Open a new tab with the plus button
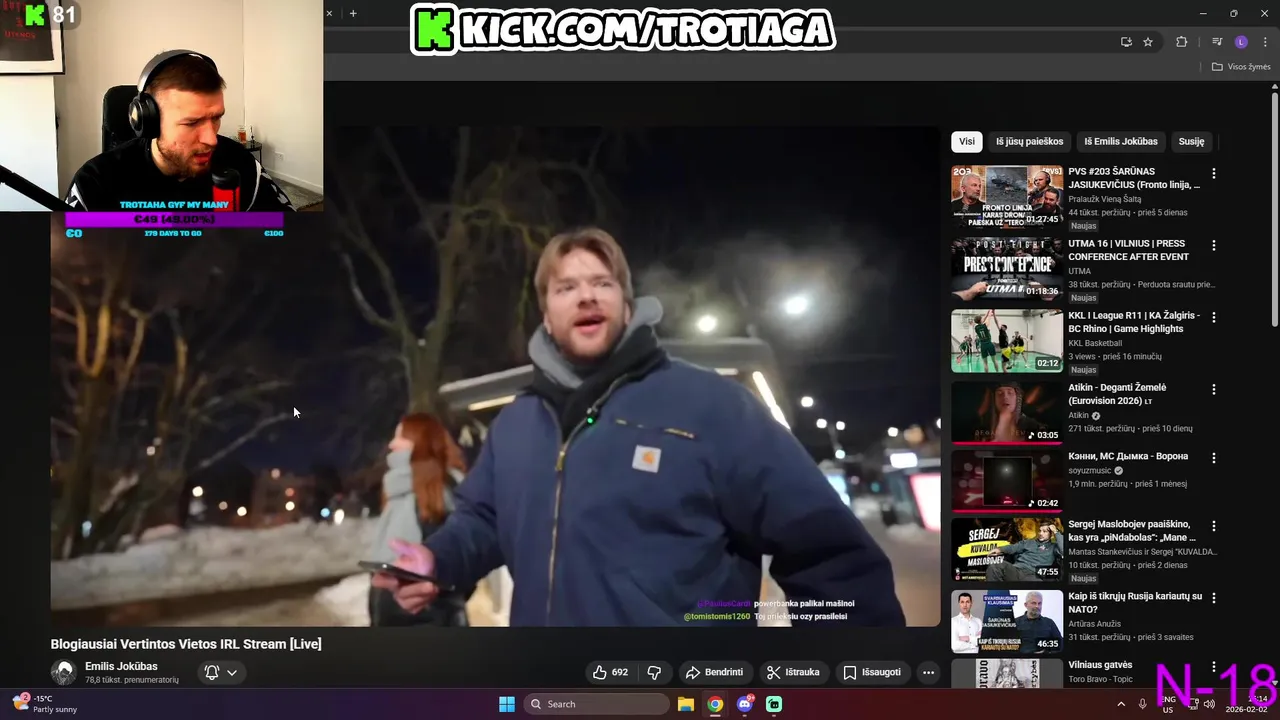Image resolution: width=1280 pixels, height=720 pixels. [353, 13]
